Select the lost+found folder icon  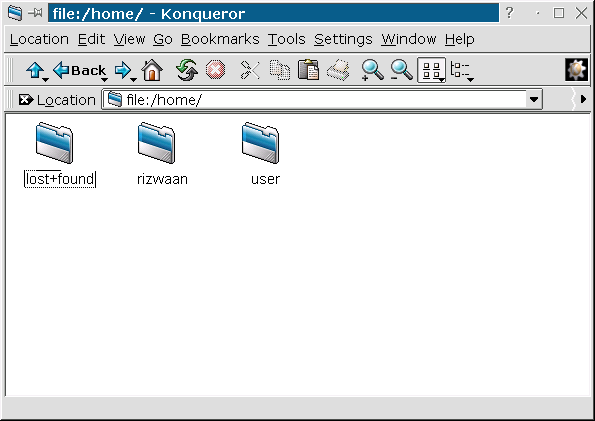pos(54,143)
